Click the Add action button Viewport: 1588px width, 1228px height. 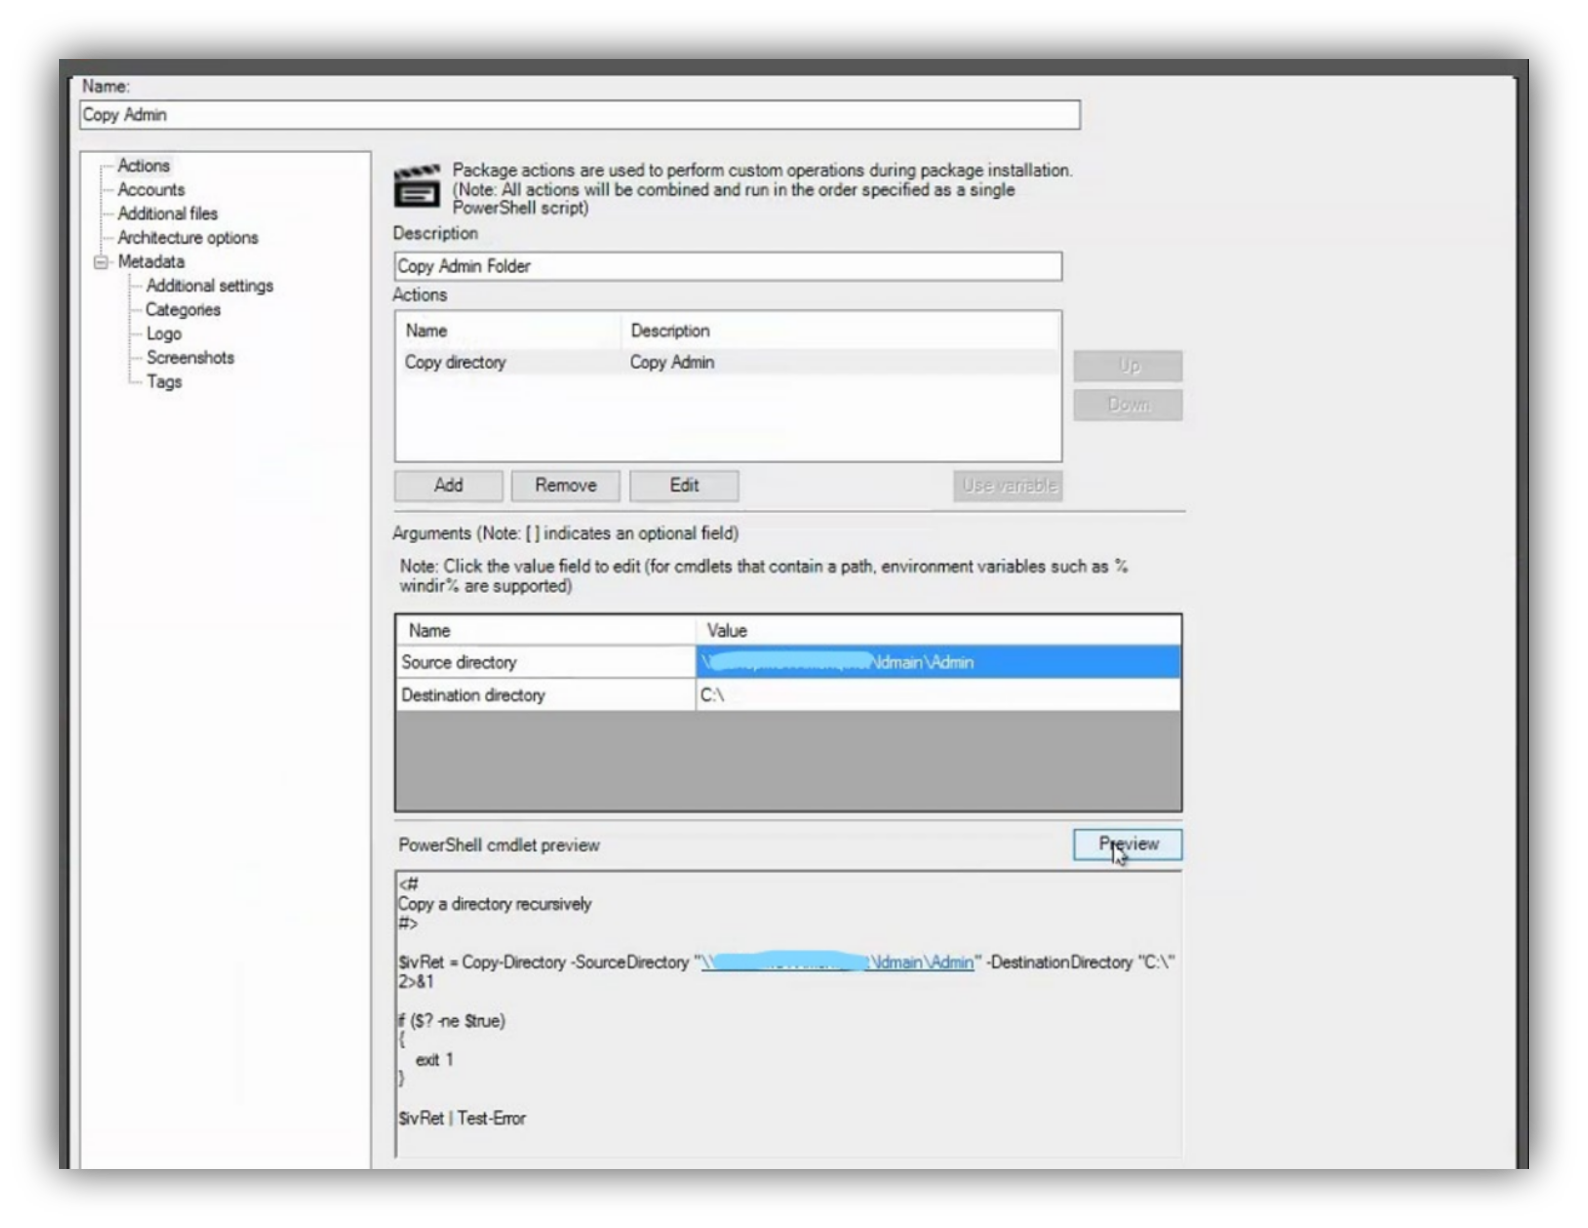[x=448, y=486]
